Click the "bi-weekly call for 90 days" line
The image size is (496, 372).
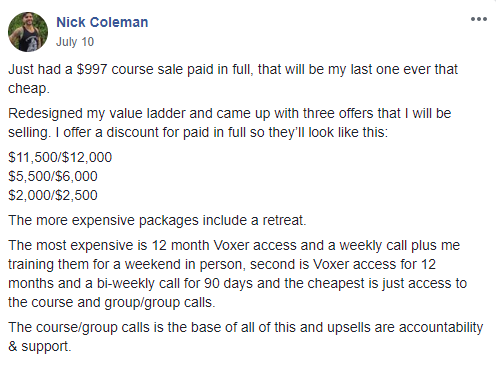coord(237,283)
